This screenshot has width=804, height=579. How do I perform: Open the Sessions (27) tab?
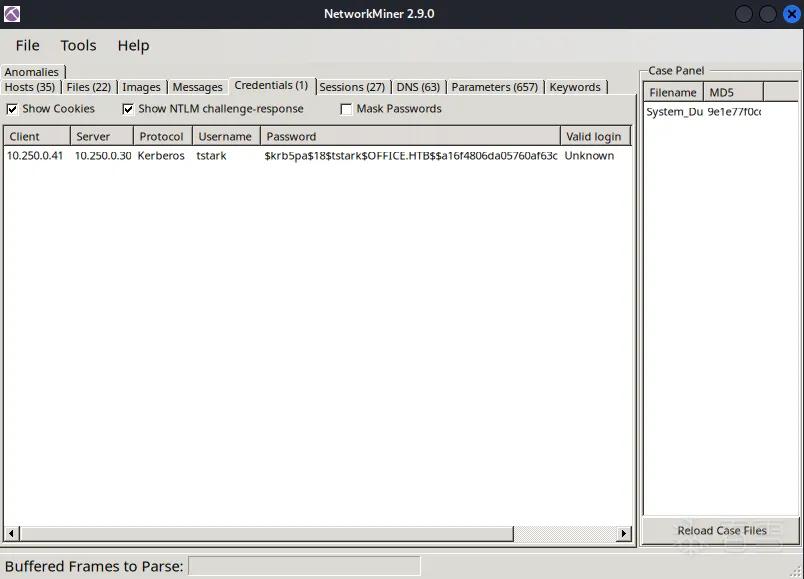coord(352,87)
